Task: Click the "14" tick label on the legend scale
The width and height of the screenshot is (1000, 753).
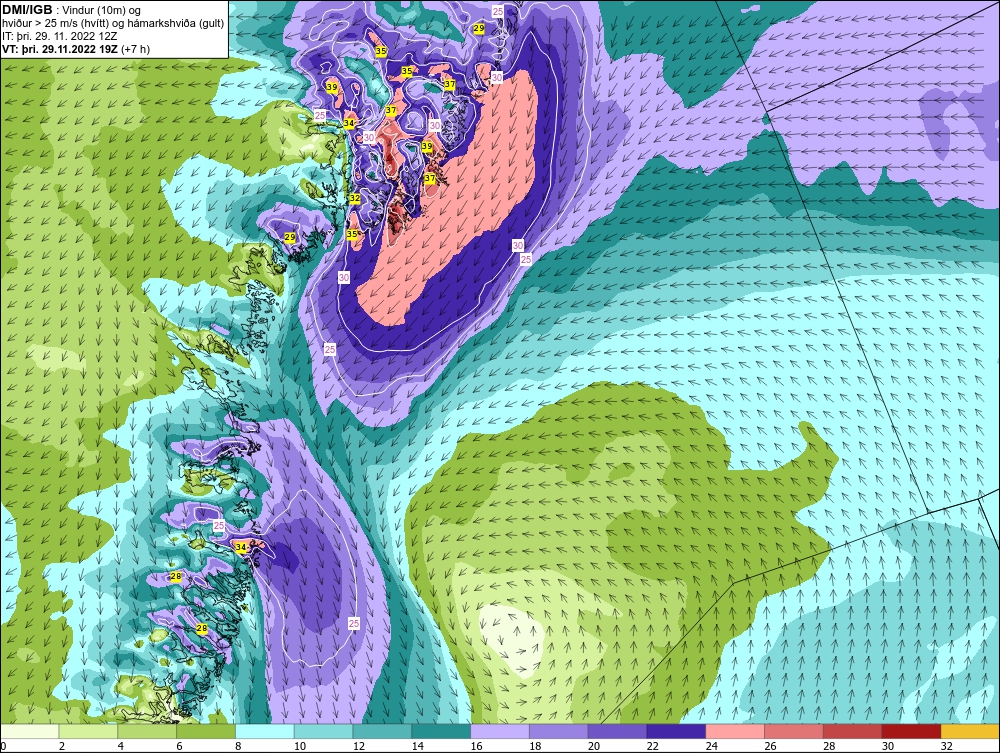Action: click(417, 746)
